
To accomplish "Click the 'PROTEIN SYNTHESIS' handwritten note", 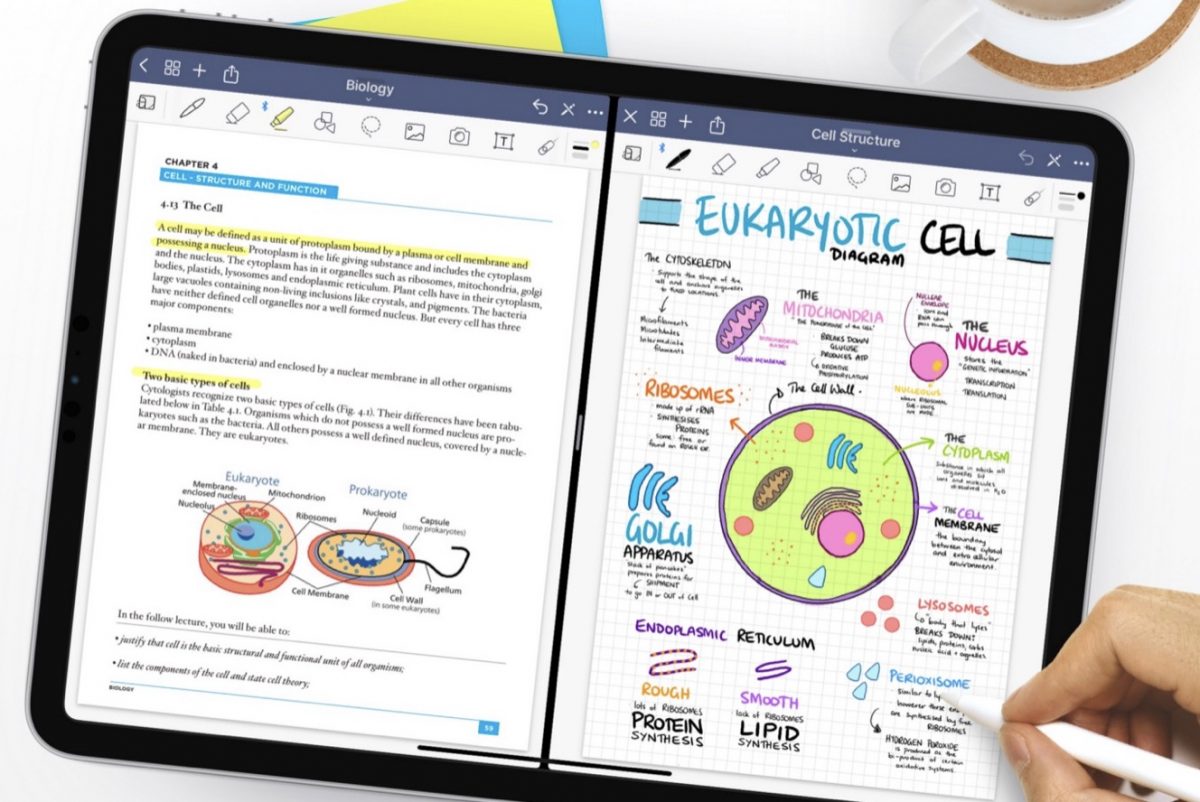I will [x=669, y=728].
